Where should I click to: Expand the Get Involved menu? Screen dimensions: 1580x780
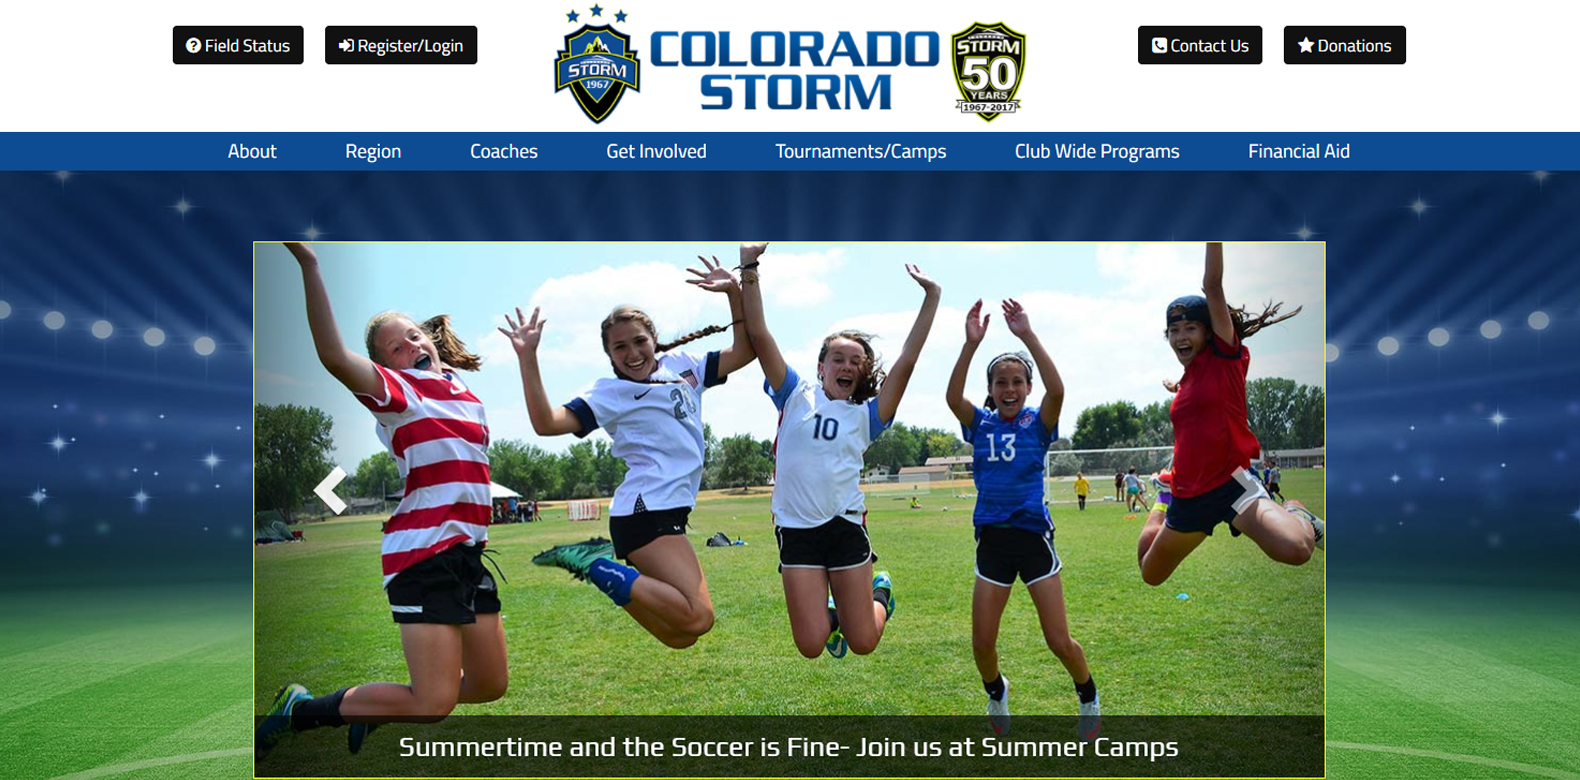pyautogui.click(x=656, y=151)
